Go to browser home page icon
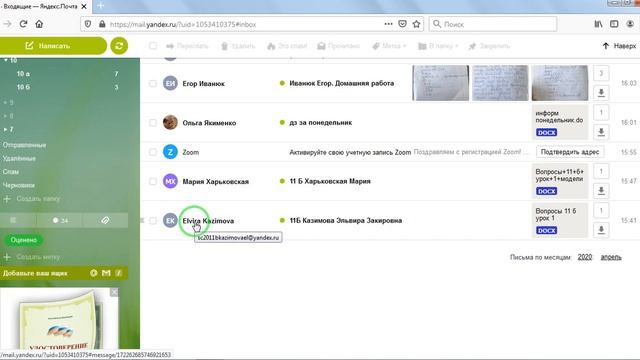Viewport: 640px width, 360px height. pos(39,24)
